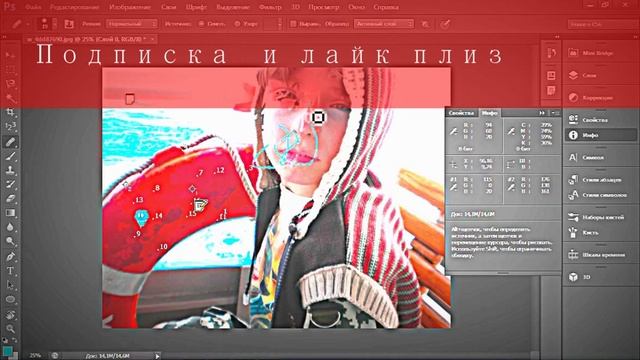Select the Rectangular Marquee tool
Screen dimensions: 640x360
point(10,69)
